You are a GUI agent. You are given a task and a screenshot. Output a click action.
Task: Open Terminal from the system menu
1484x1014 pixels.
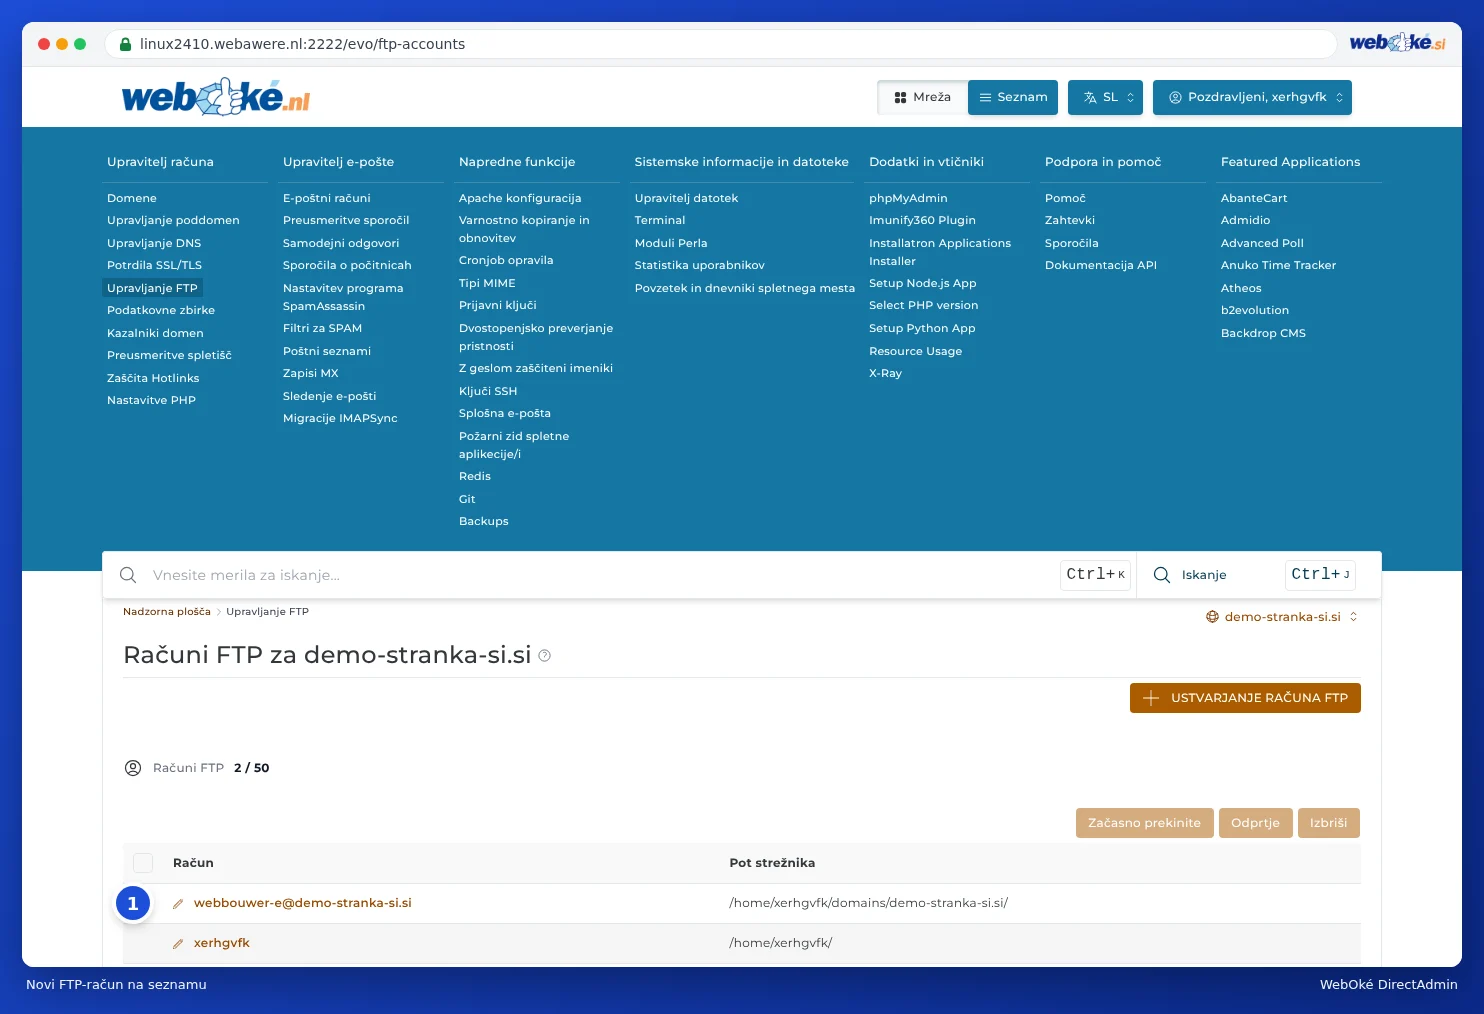click(x=660, y=220)
